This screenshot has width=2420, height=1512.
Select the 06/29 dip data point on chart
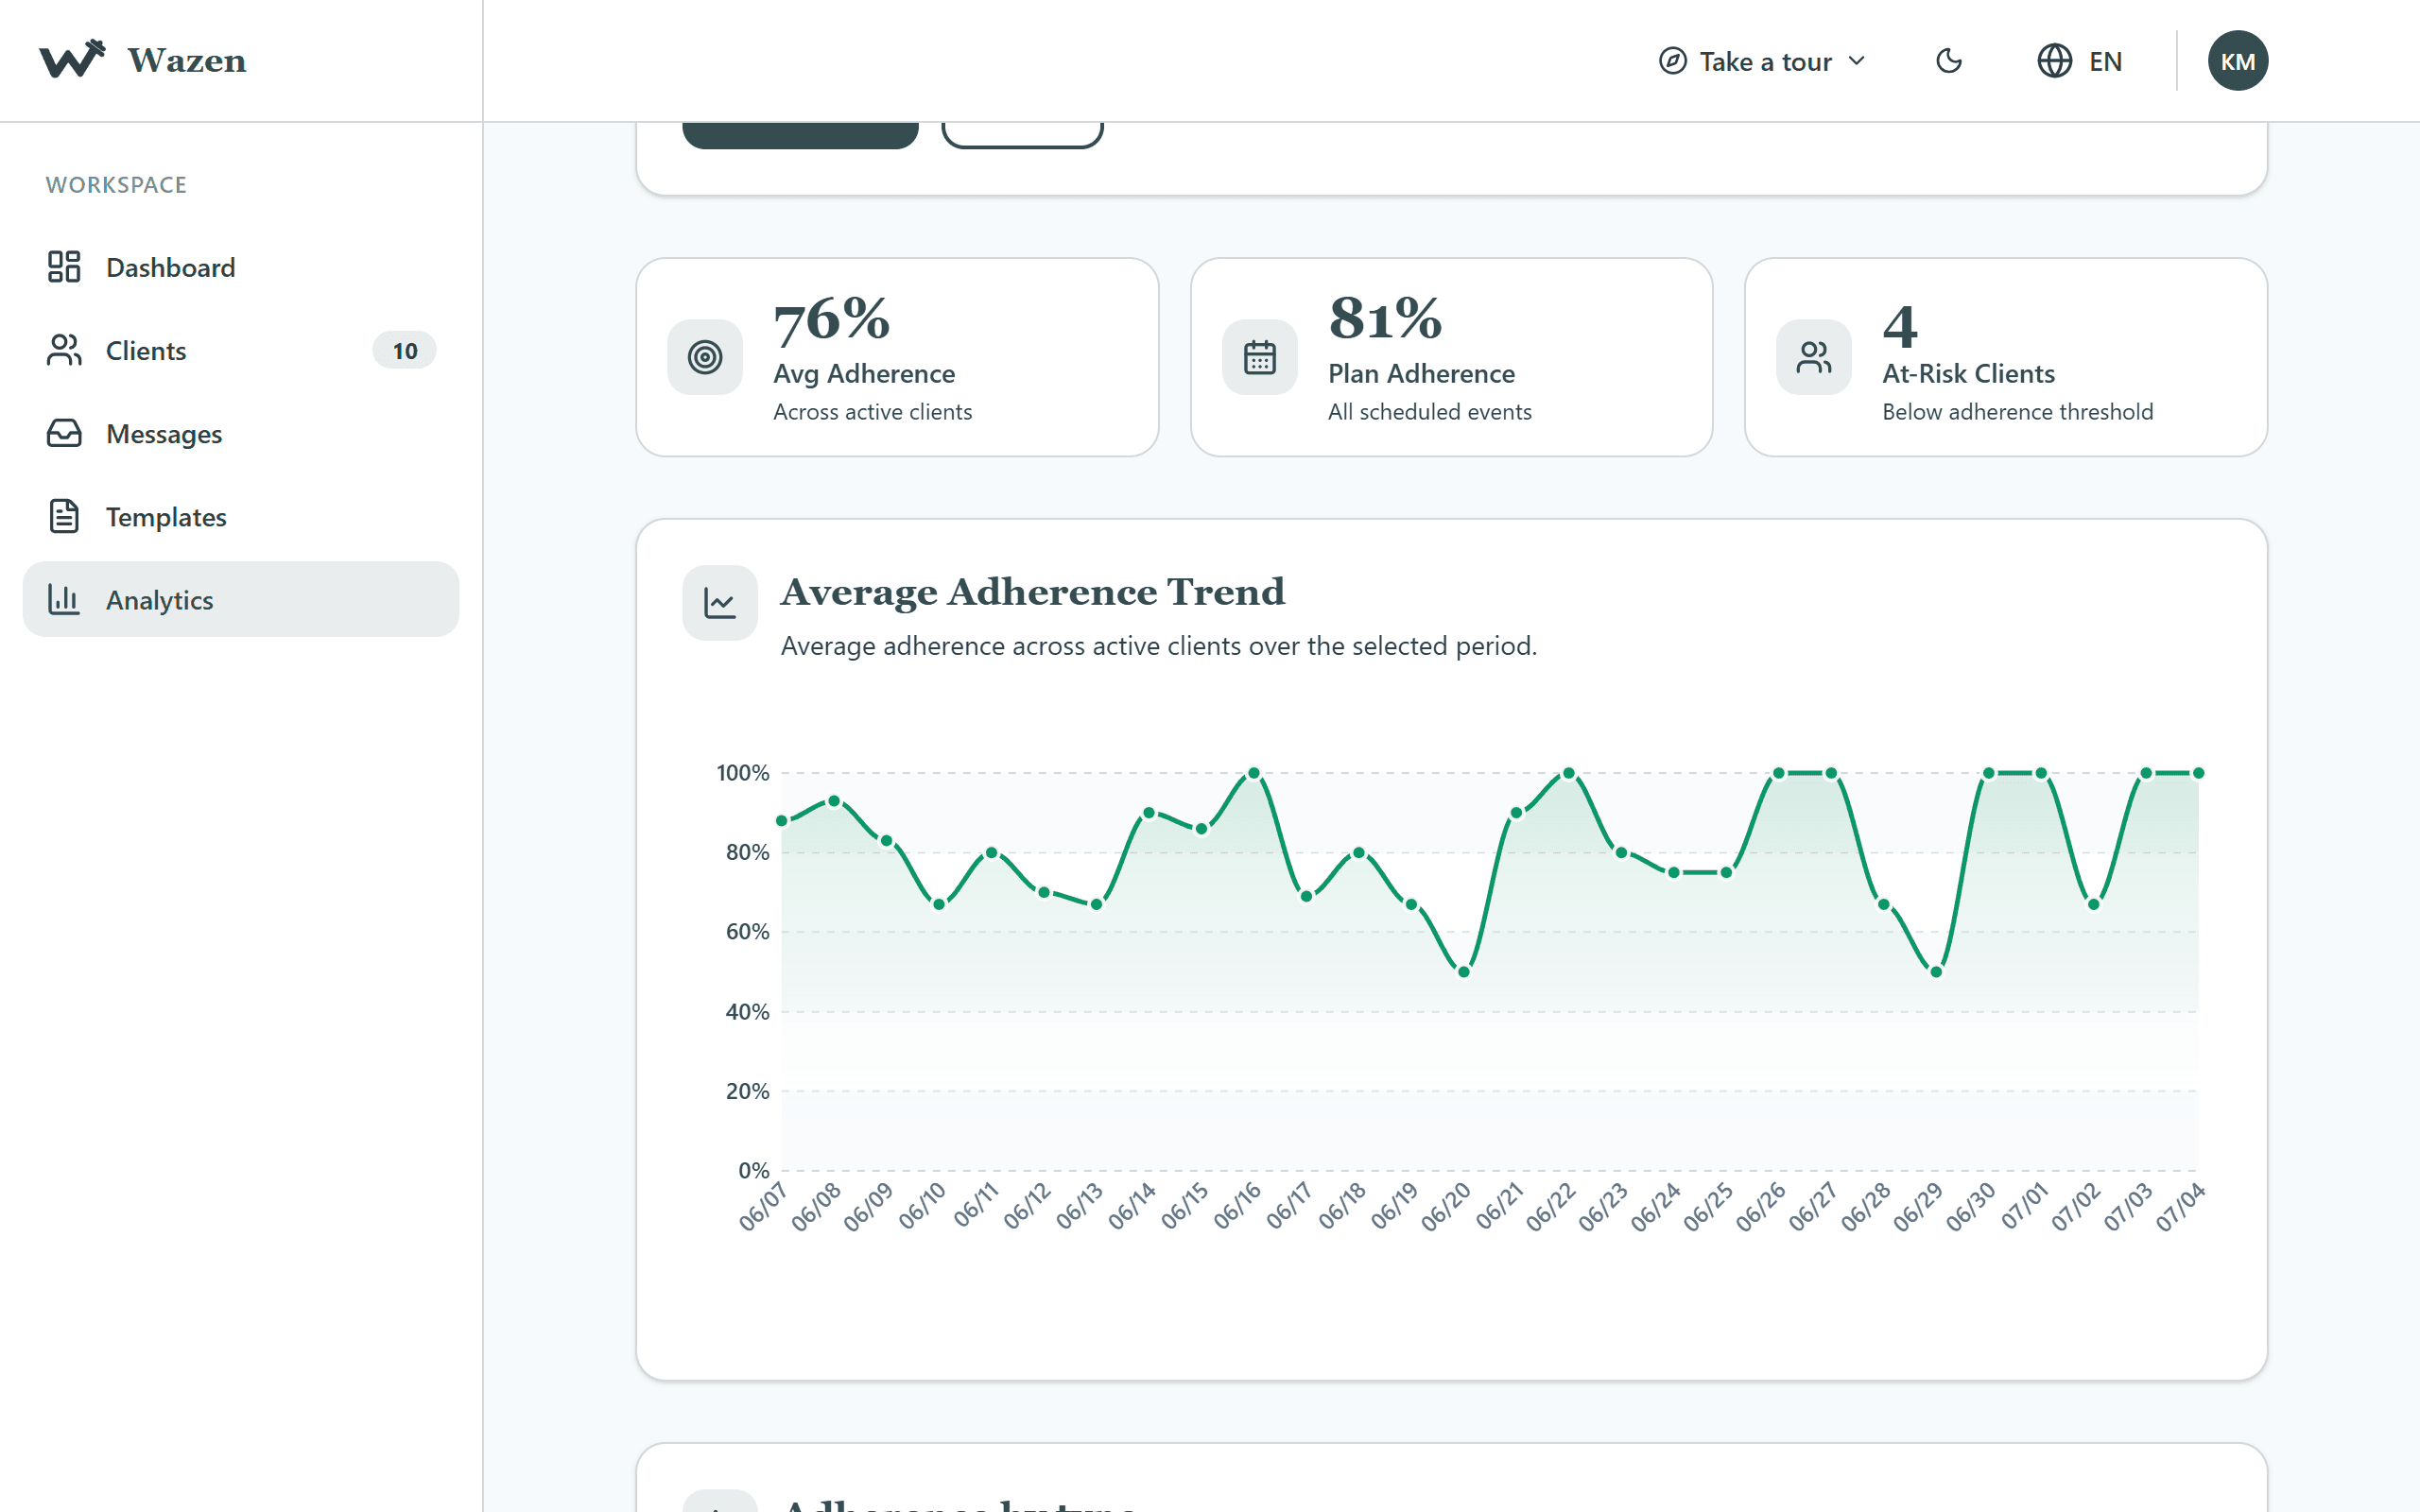(1936, 972)
